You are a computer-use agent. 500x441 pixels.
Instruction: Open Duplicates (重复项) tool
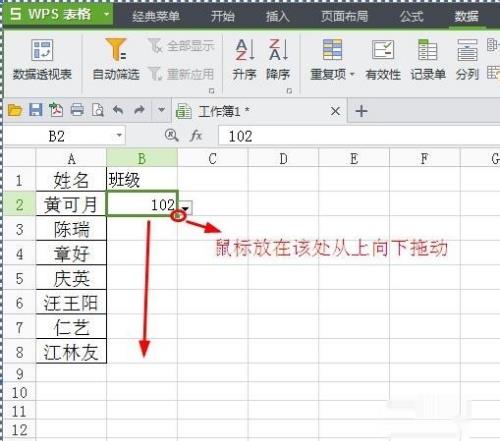[x=332, y=59]
